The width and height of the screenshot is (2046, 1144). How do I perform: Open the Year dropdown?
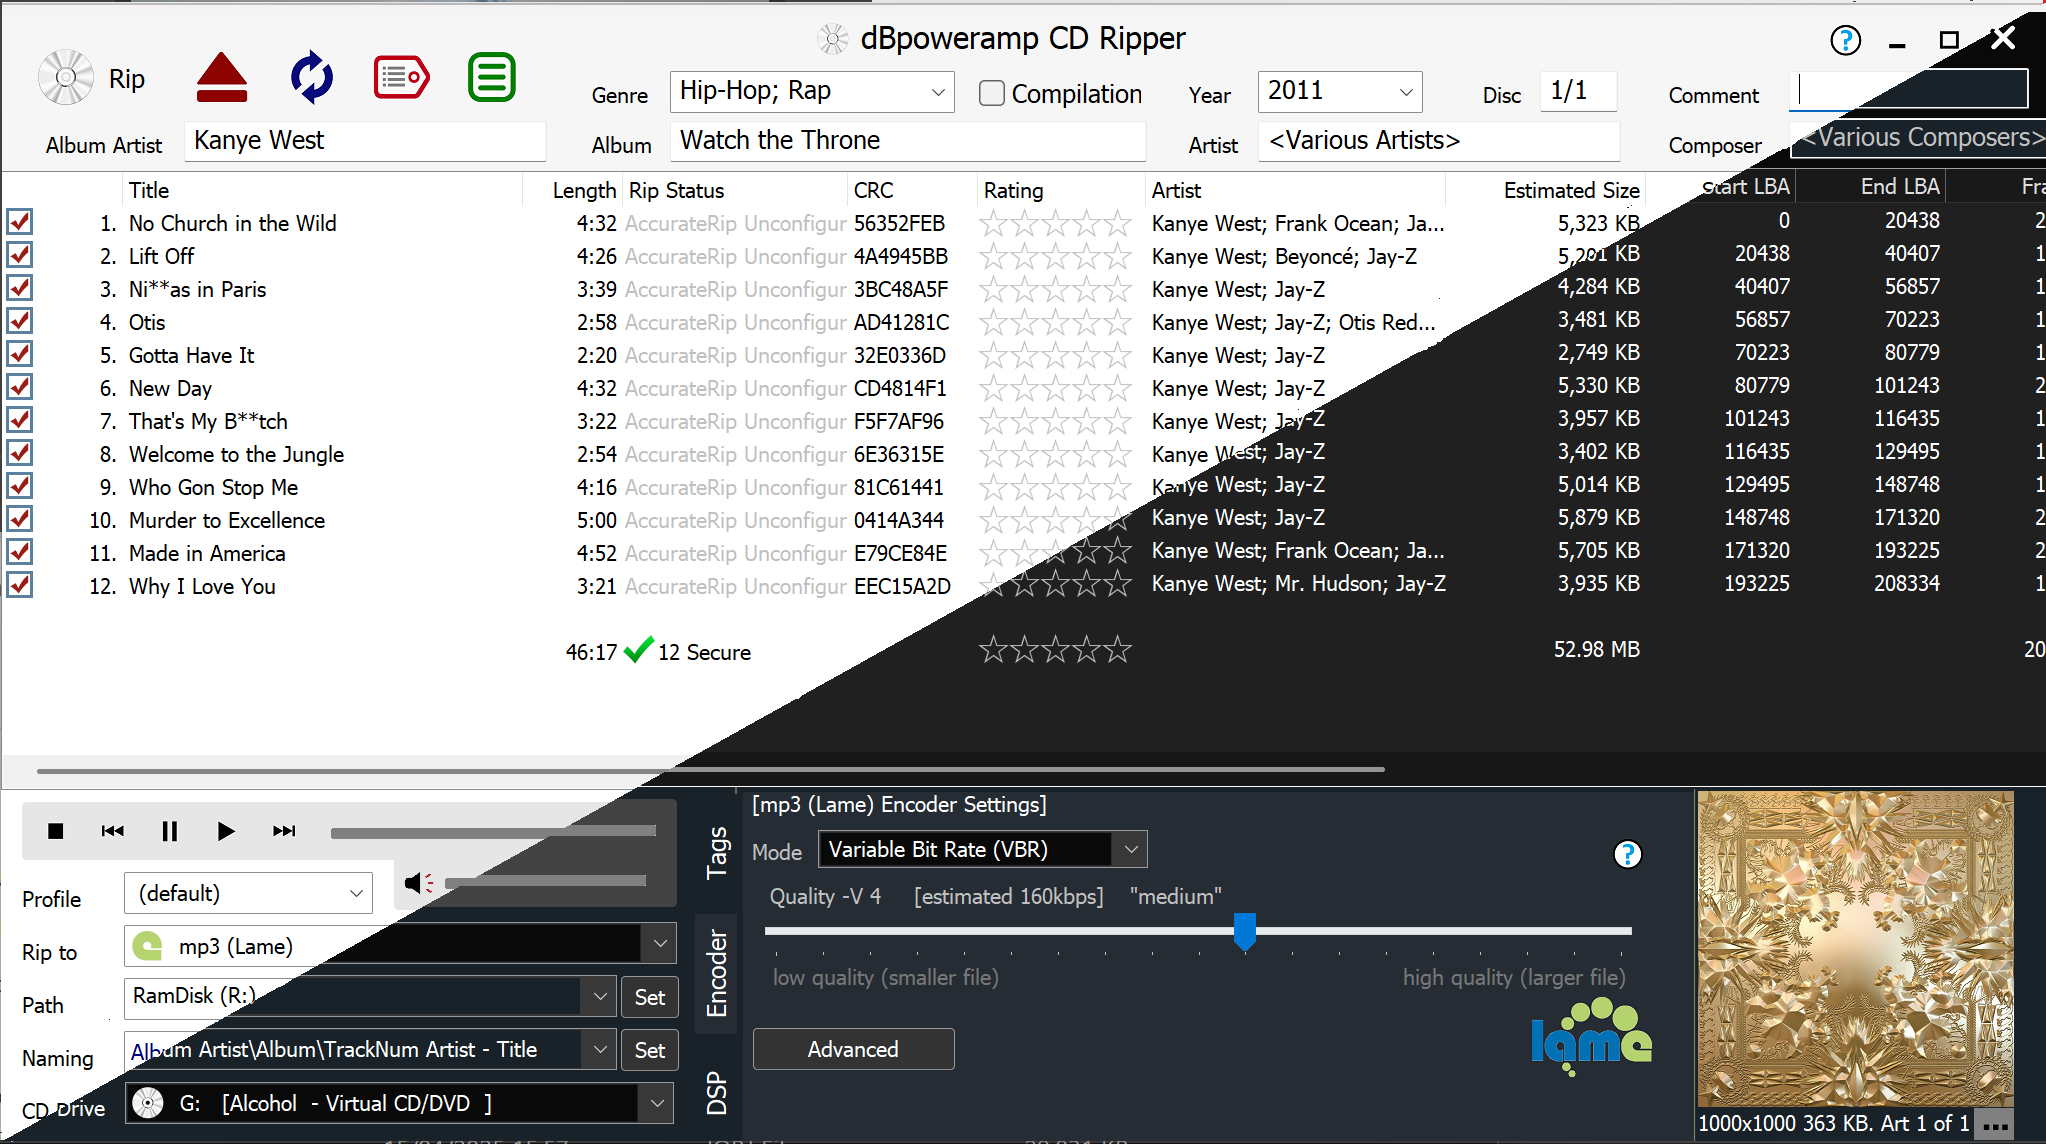coord(1406,92)
